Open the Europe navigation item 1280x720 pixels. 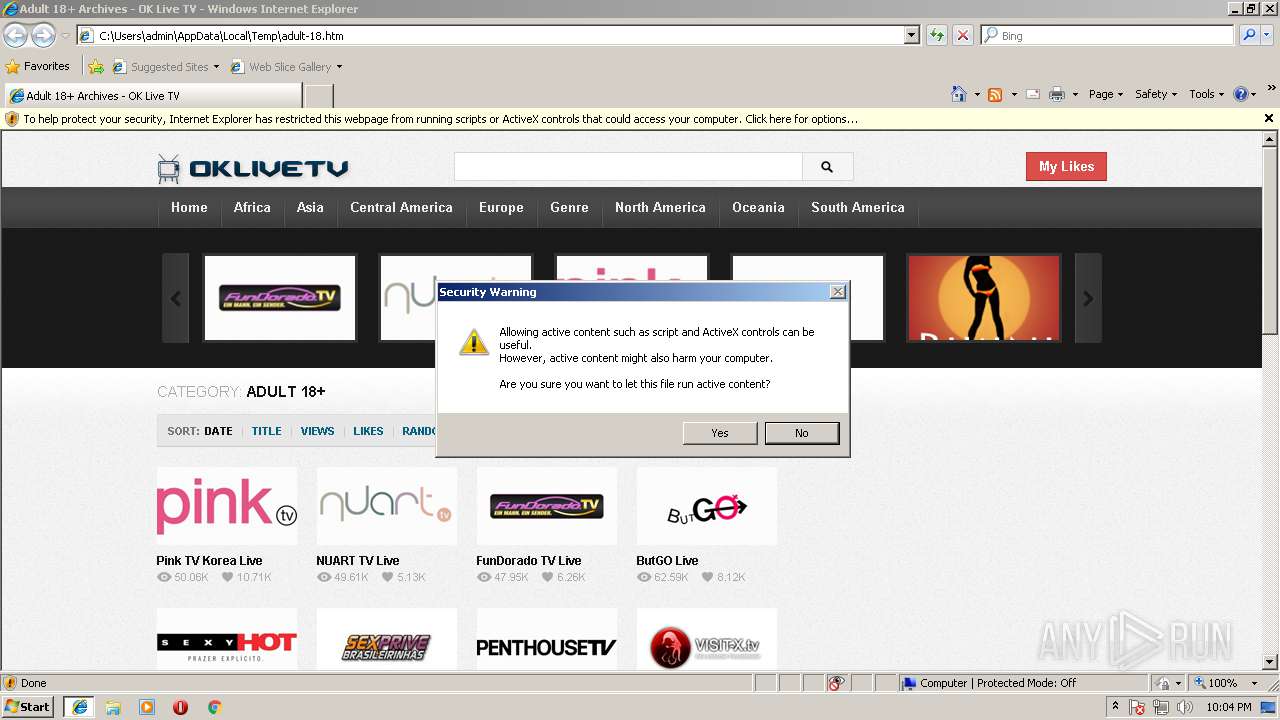pyautogui.click(x=501, y=207)
